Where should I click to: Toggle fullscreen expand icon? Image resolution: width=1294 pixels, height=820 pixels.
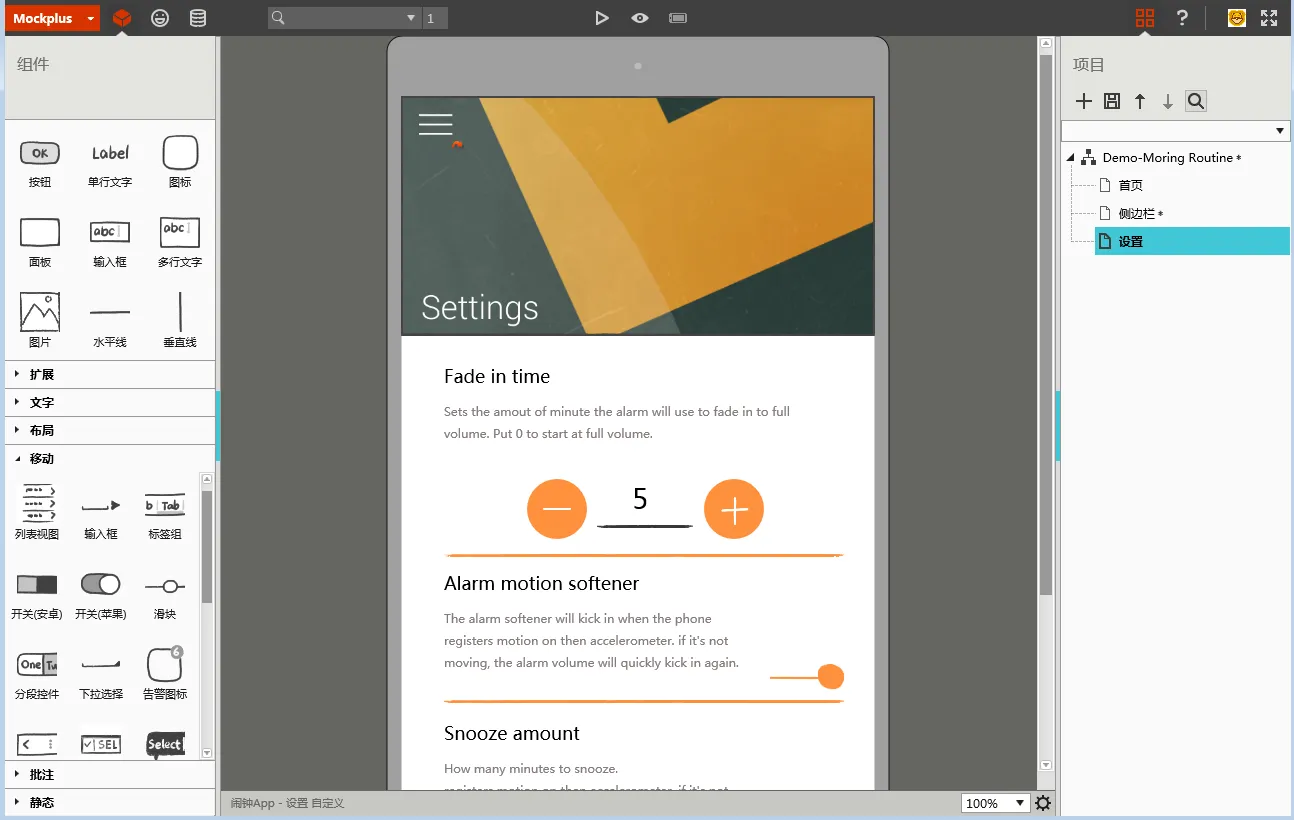point(1269,18)
